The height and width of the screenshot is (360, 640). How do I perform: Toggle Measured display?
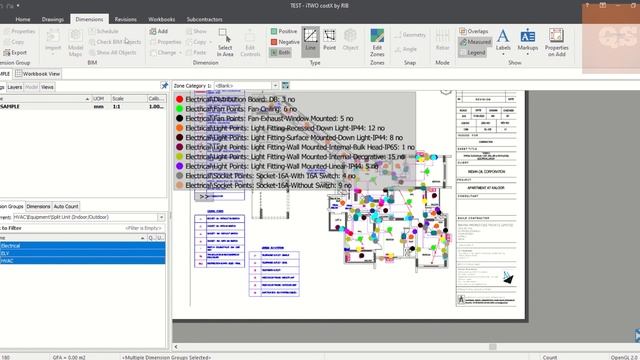[x=475, y=42]
